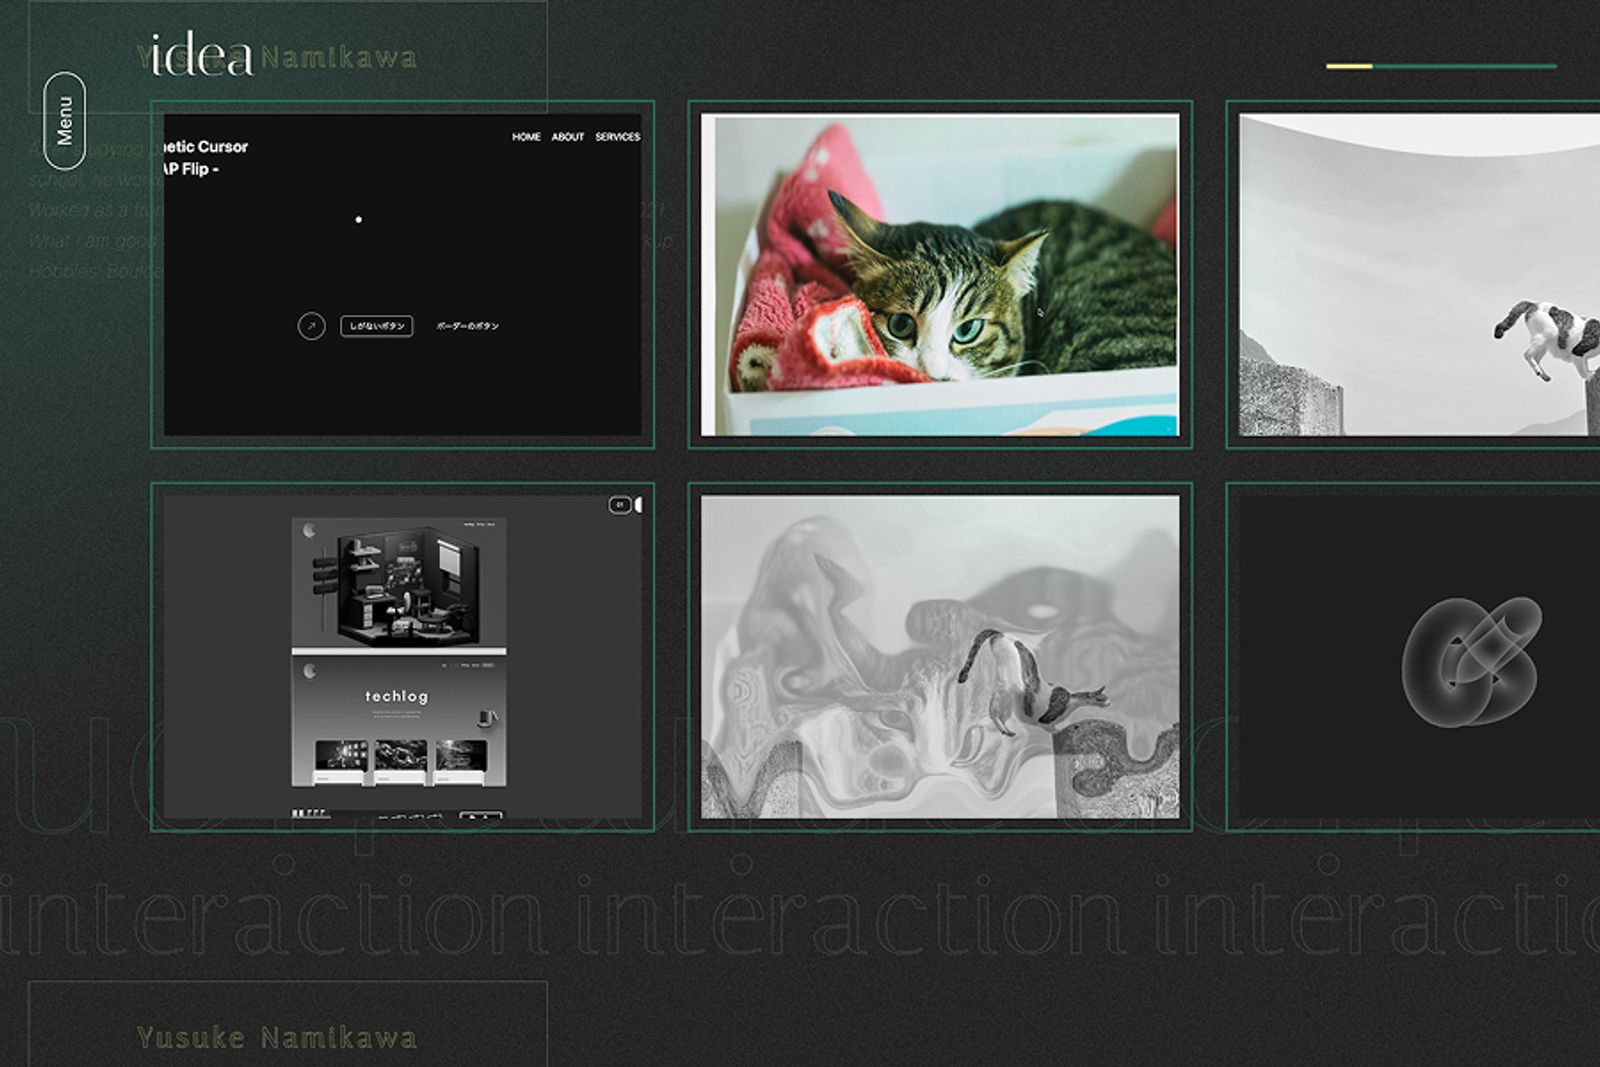Click the yellow-green progress bar at top right

[1441, 66]
